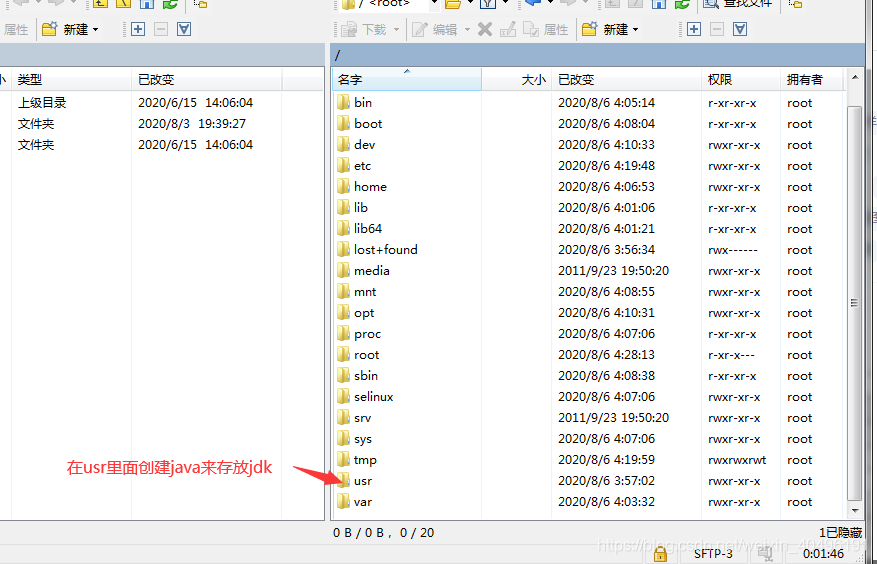Click the remote file list scrollbar up arrow
The image size is (877, 564).
[854, 77]
